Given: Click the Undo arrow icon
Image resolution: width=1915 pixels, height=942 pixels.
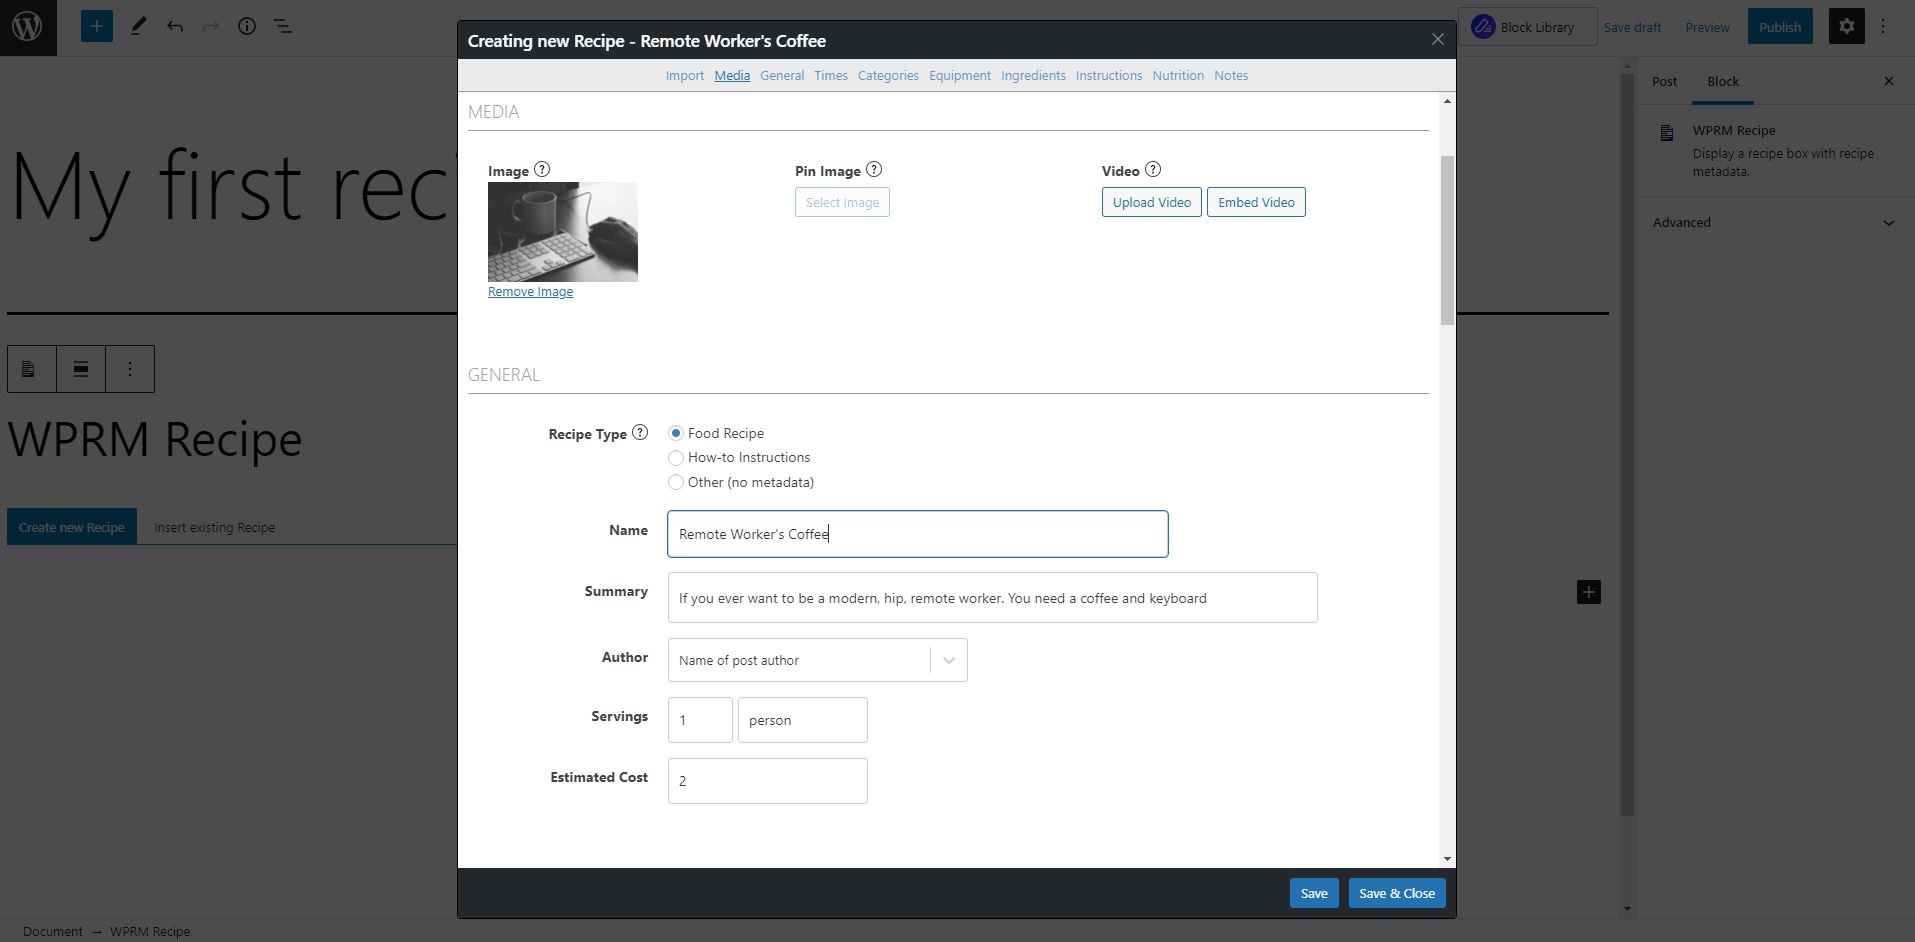Looking at the screenshot, I should coord(175,26).
